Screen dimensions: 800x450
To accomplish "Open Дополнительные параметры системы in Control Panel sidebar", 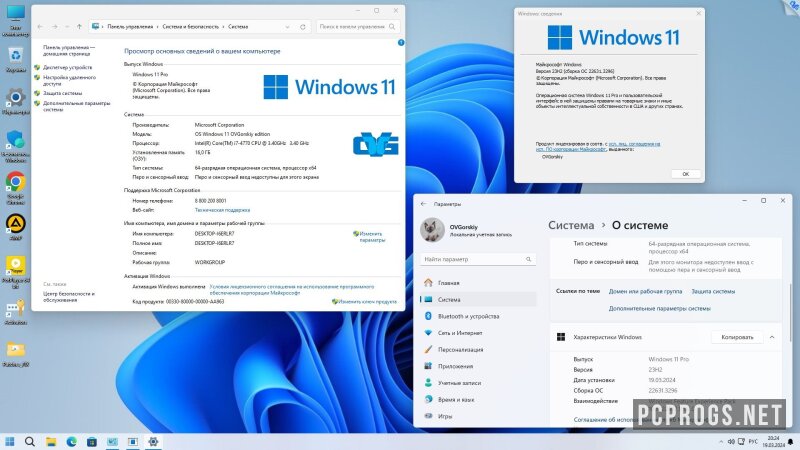I will (x=77, y=106).
